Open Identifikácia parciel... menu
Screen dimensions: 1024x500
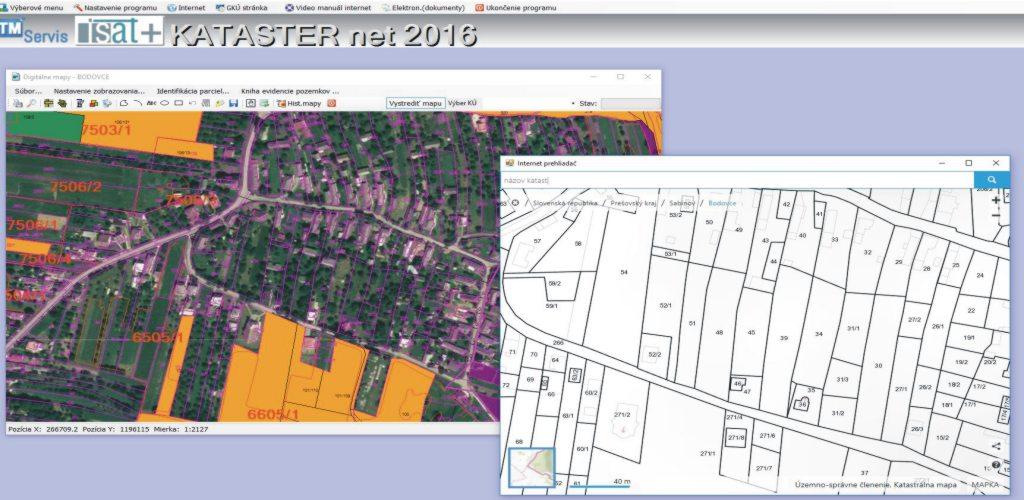pos(193,91)
